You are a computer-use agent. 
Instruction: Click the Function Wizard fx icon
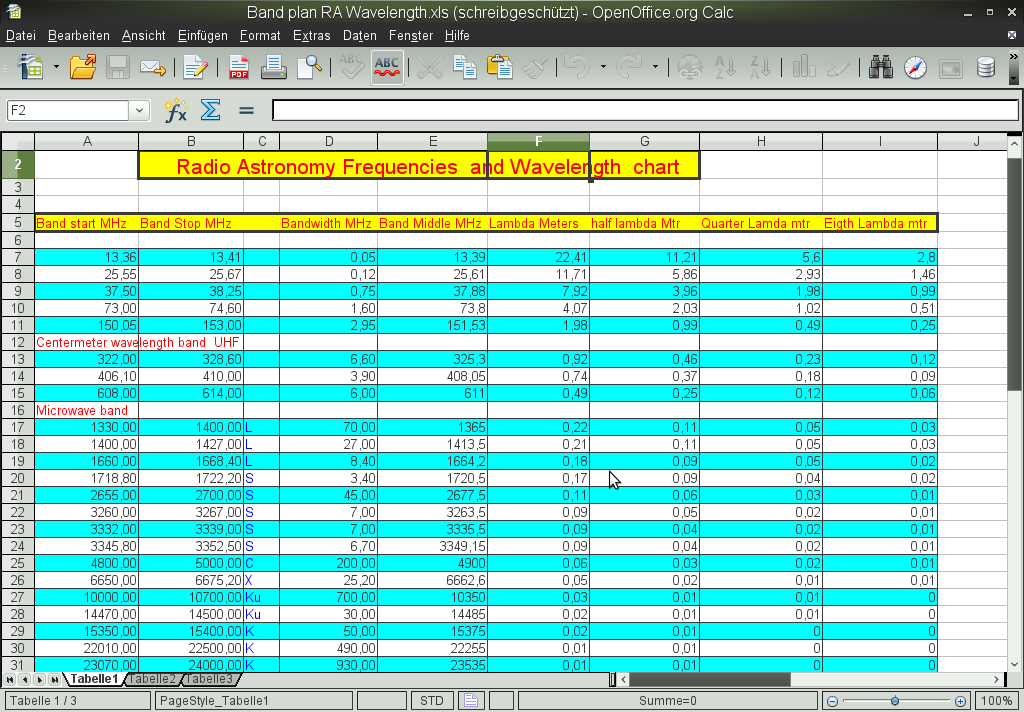(x=176, y=110)
